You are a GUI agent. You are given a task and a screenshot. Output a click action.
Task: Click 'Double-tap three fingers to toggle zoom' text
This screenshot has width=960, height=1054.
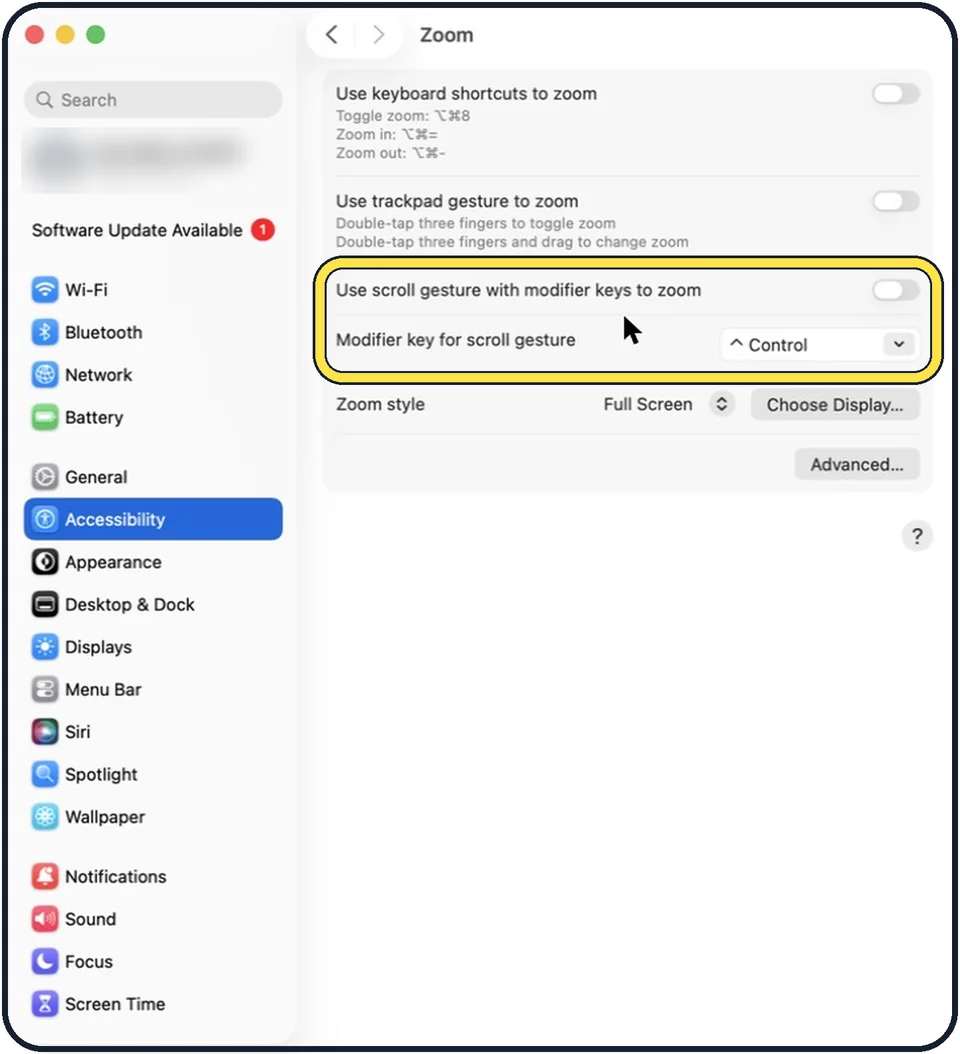click(475, 223)
